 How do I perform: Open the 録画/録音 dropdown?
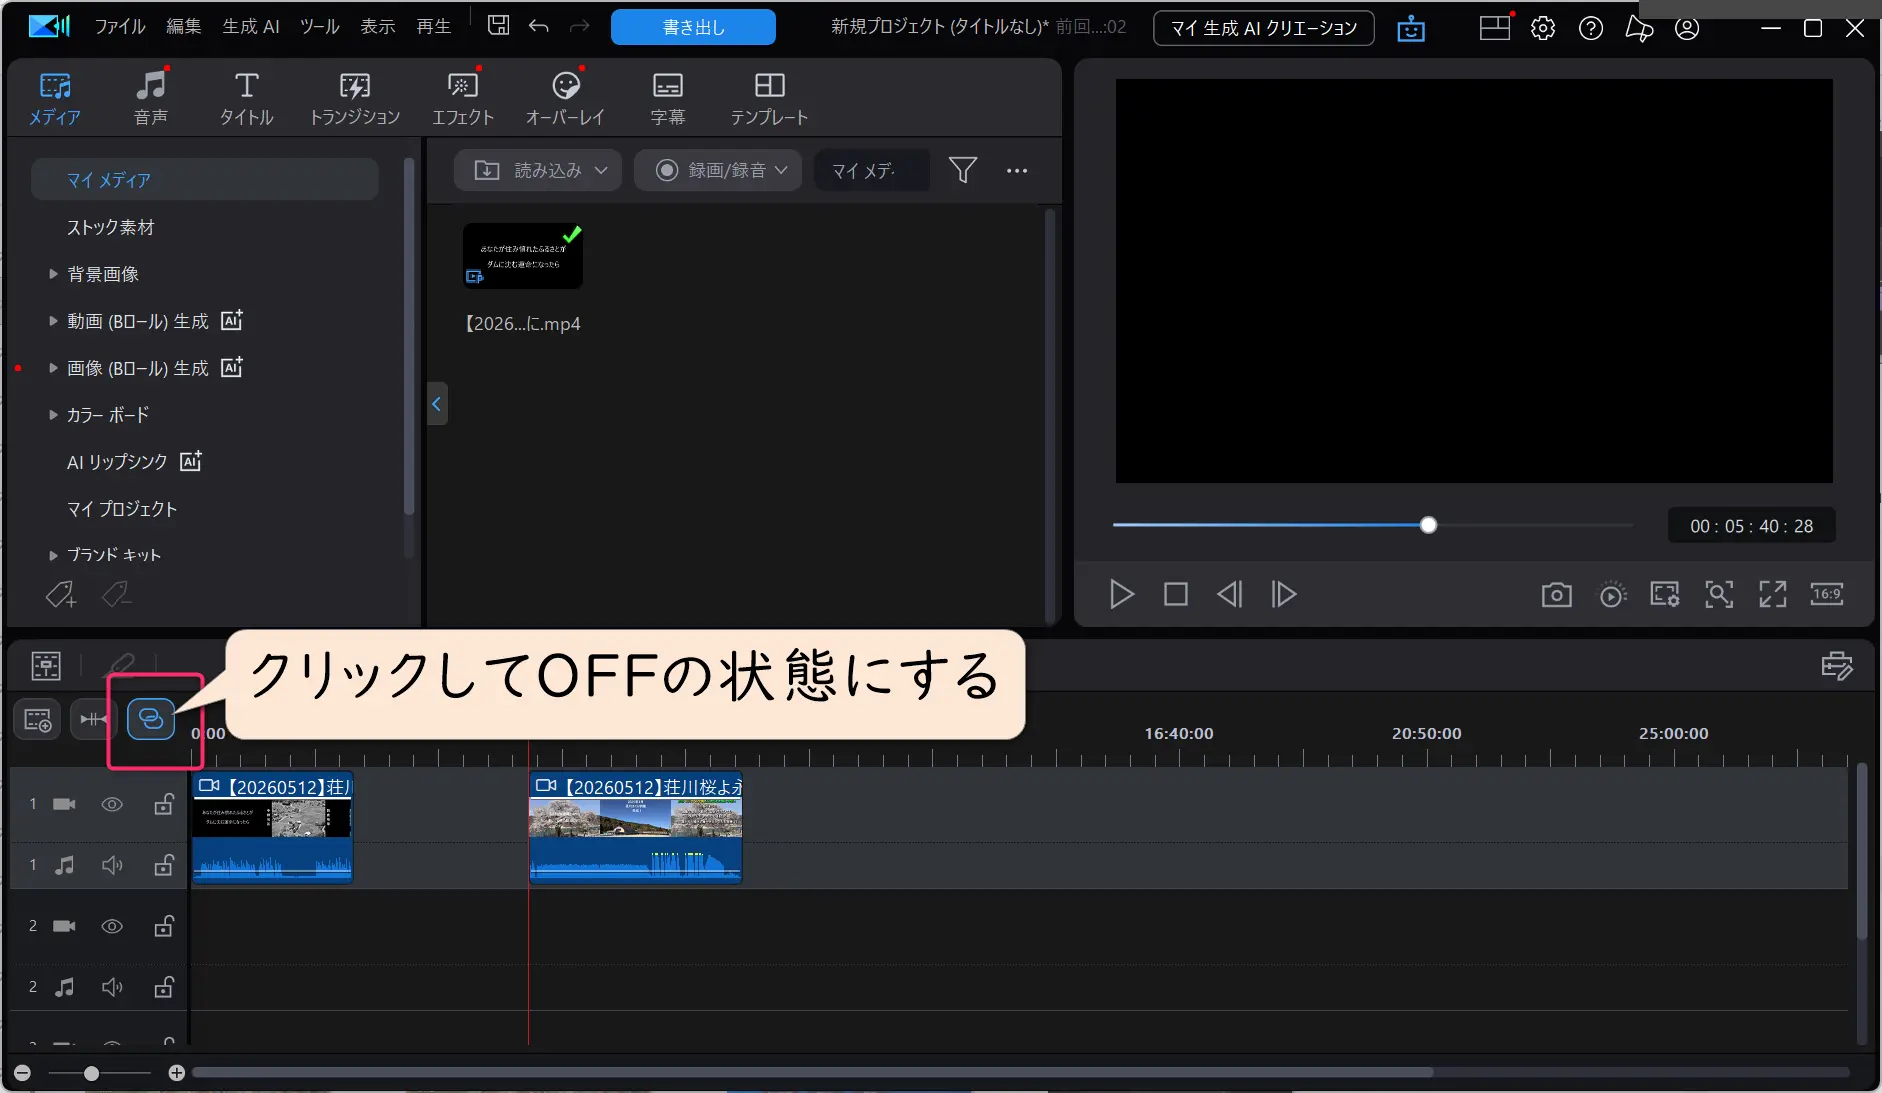click(718, 171)
